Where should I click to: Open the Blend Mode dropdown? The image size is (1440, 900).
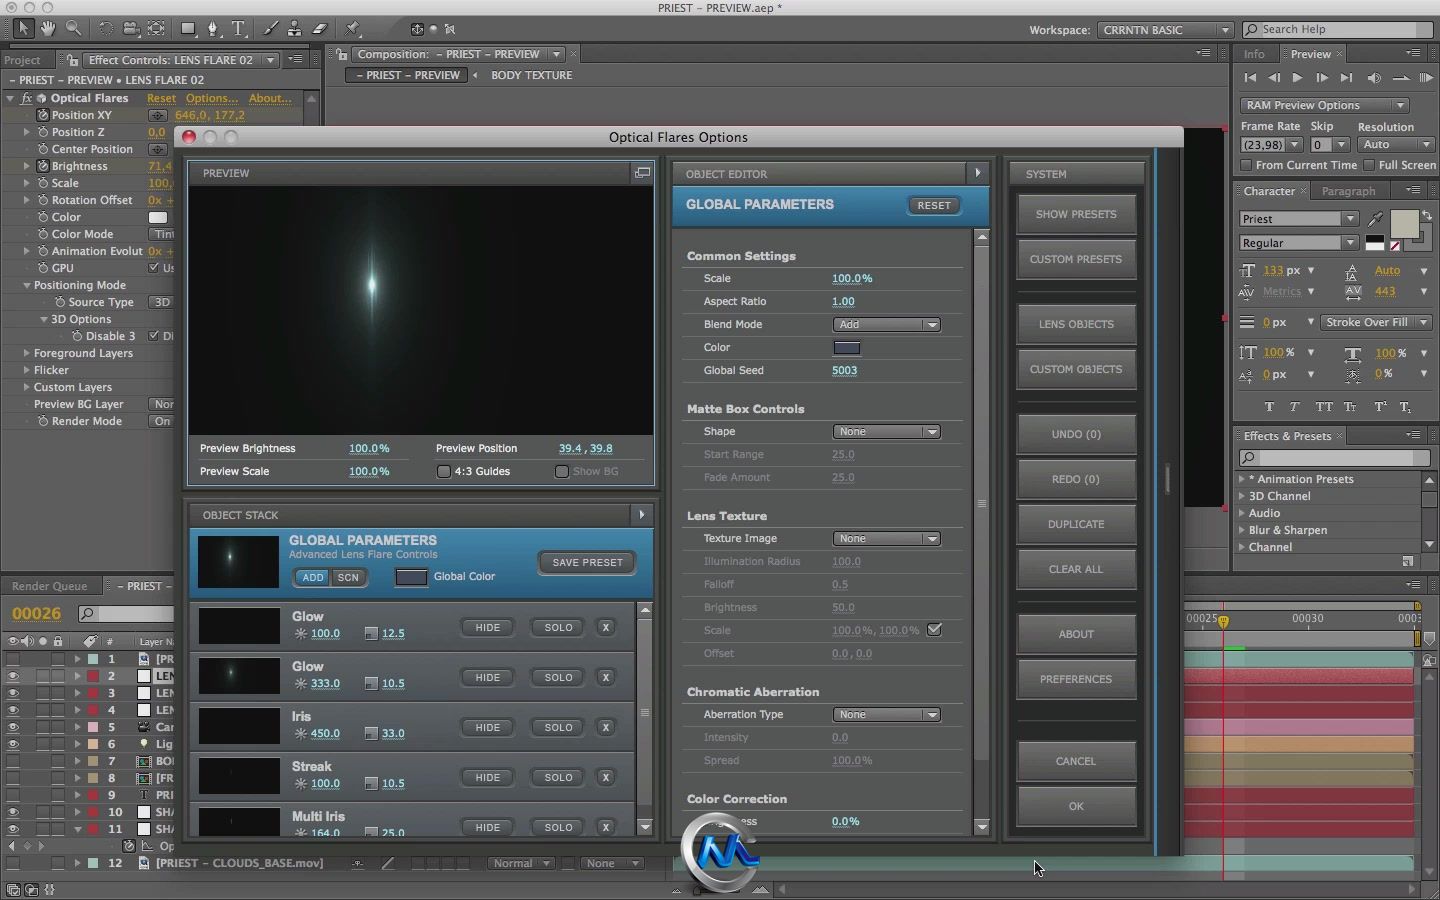point(886,324)
